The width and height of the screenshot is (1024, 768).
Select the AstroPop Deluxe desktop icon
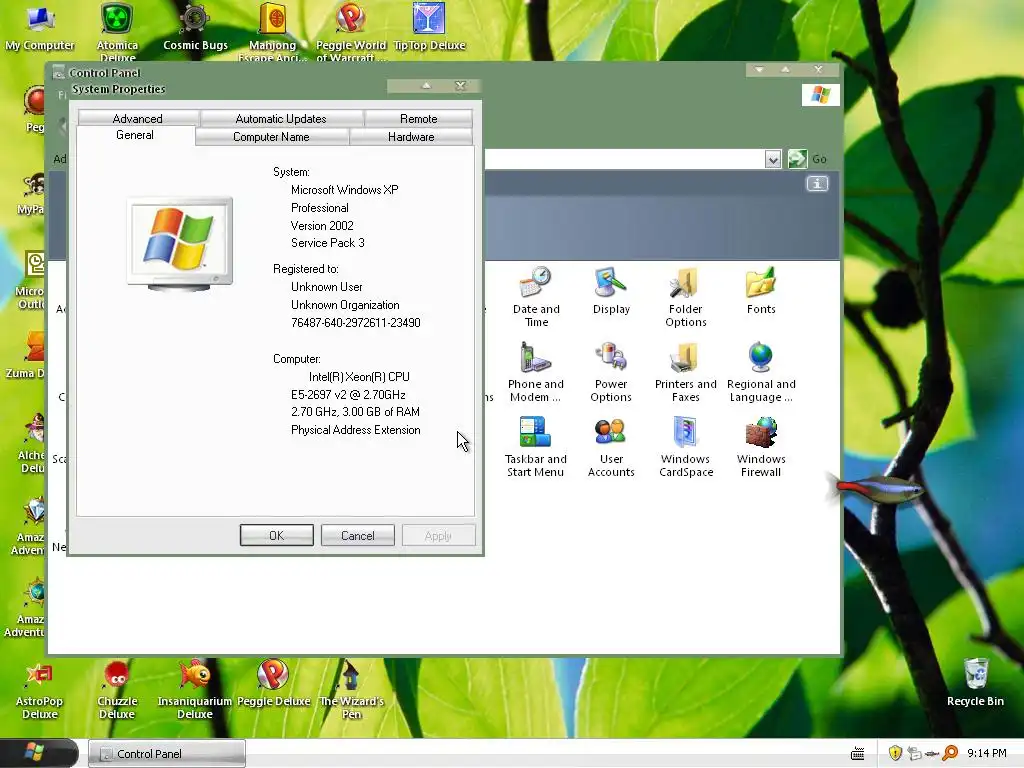click(39, 691)
